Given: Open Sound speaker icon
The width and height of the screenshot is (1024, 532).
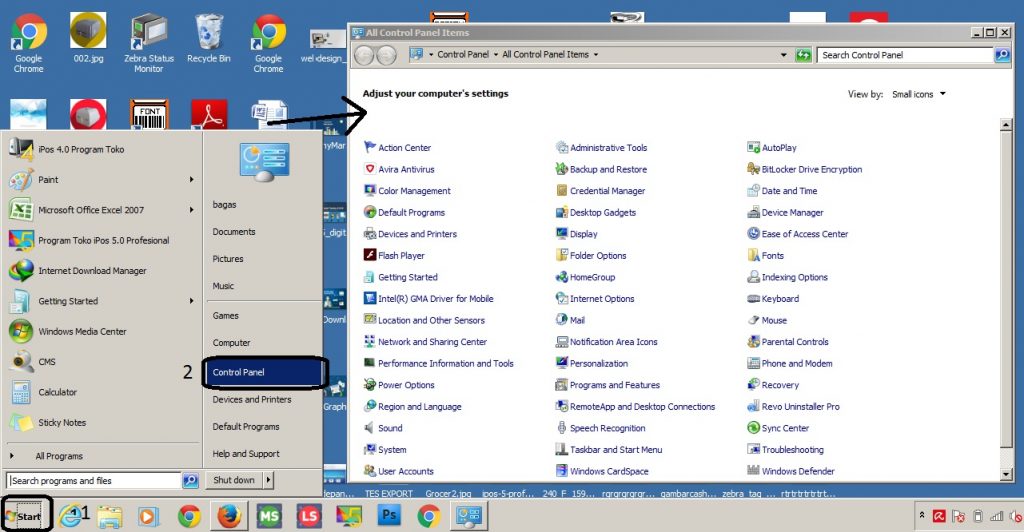Looking at the screenshot, I should coord(370,428).
